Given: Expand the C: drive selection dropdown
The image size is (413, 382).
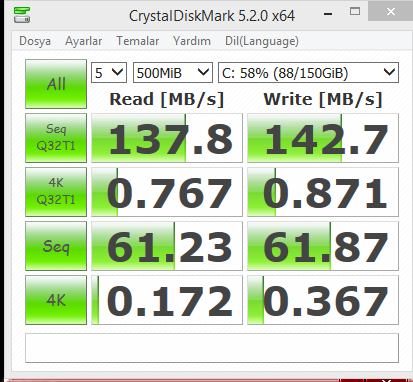Looking at the screenshot, I should 308,72.
